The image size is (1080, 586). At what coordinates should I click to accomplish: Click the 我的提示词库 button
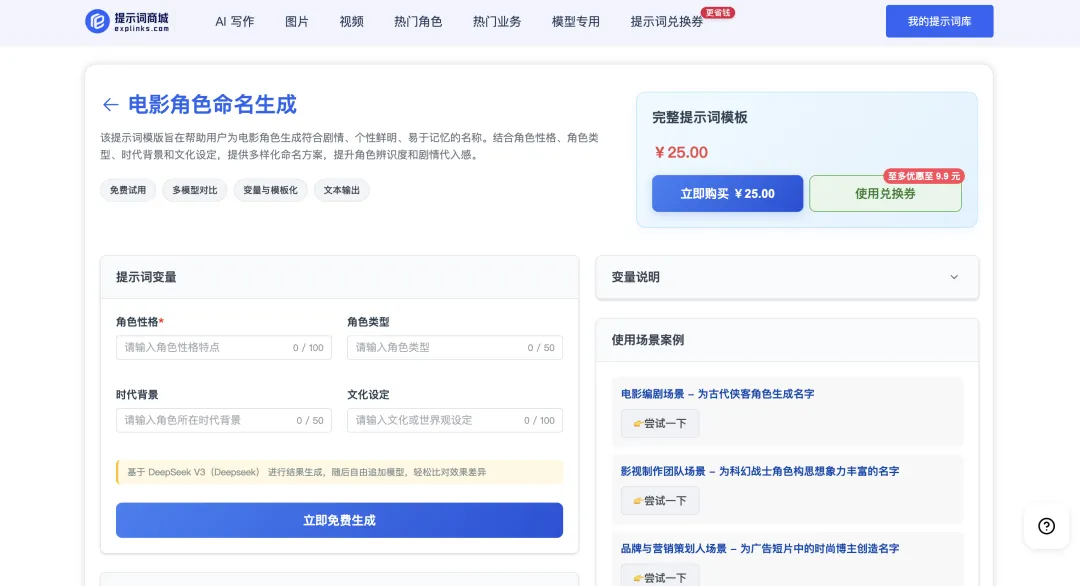point(939,21)
